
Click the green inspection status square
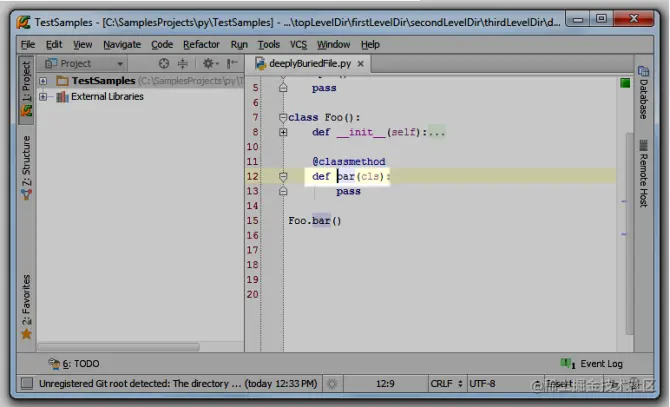pos(625,83)
